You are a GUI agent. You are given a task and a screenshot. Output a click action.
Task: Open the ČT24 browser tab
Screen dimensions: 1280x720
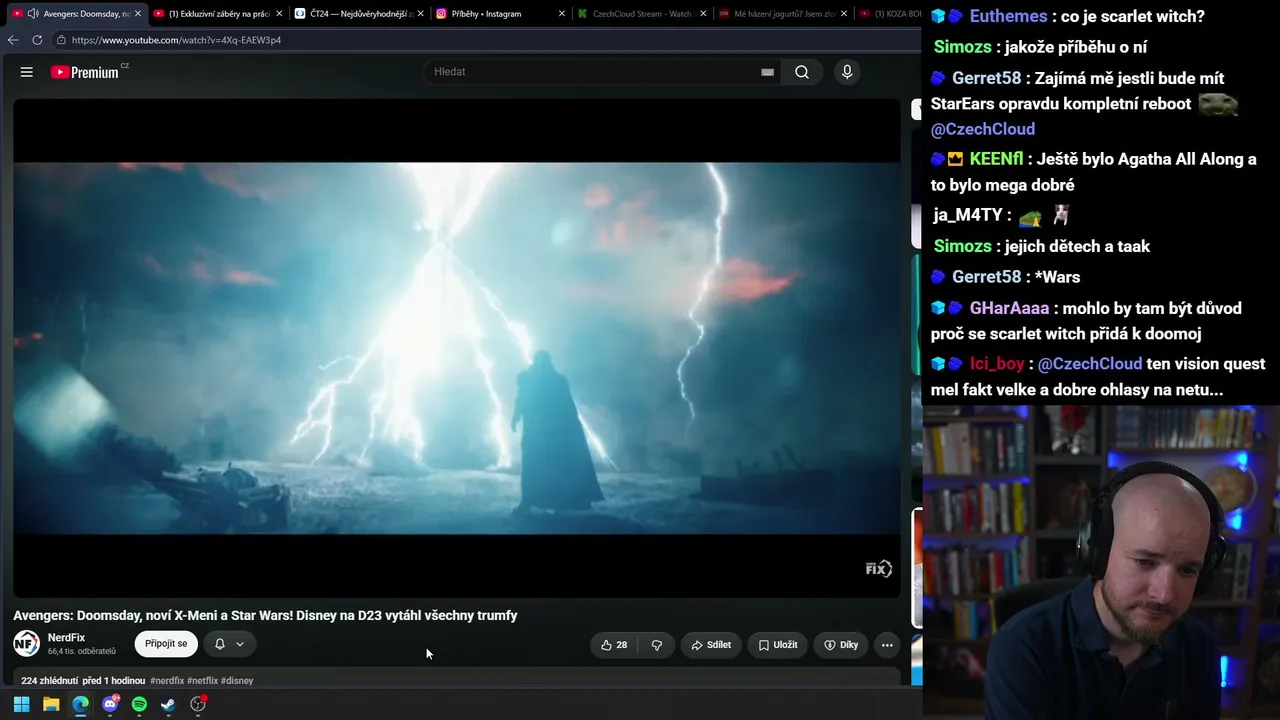(x=360, y=14)
